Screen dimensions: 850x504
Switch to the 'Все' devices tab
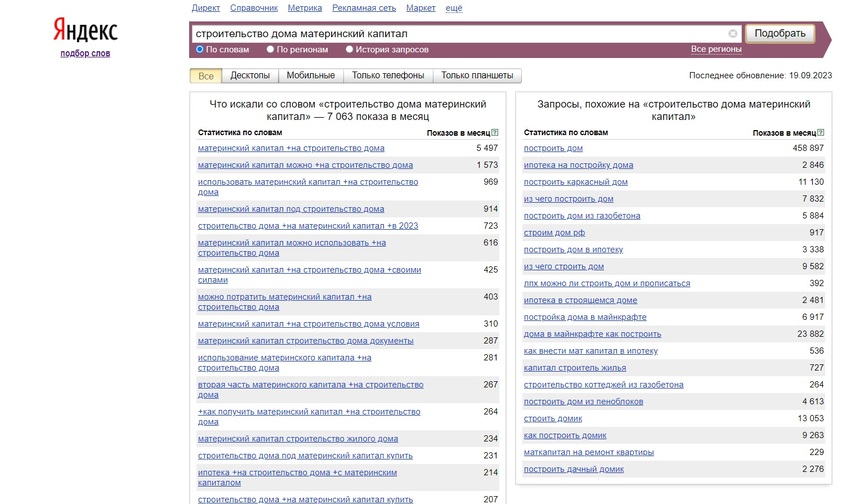205,76
